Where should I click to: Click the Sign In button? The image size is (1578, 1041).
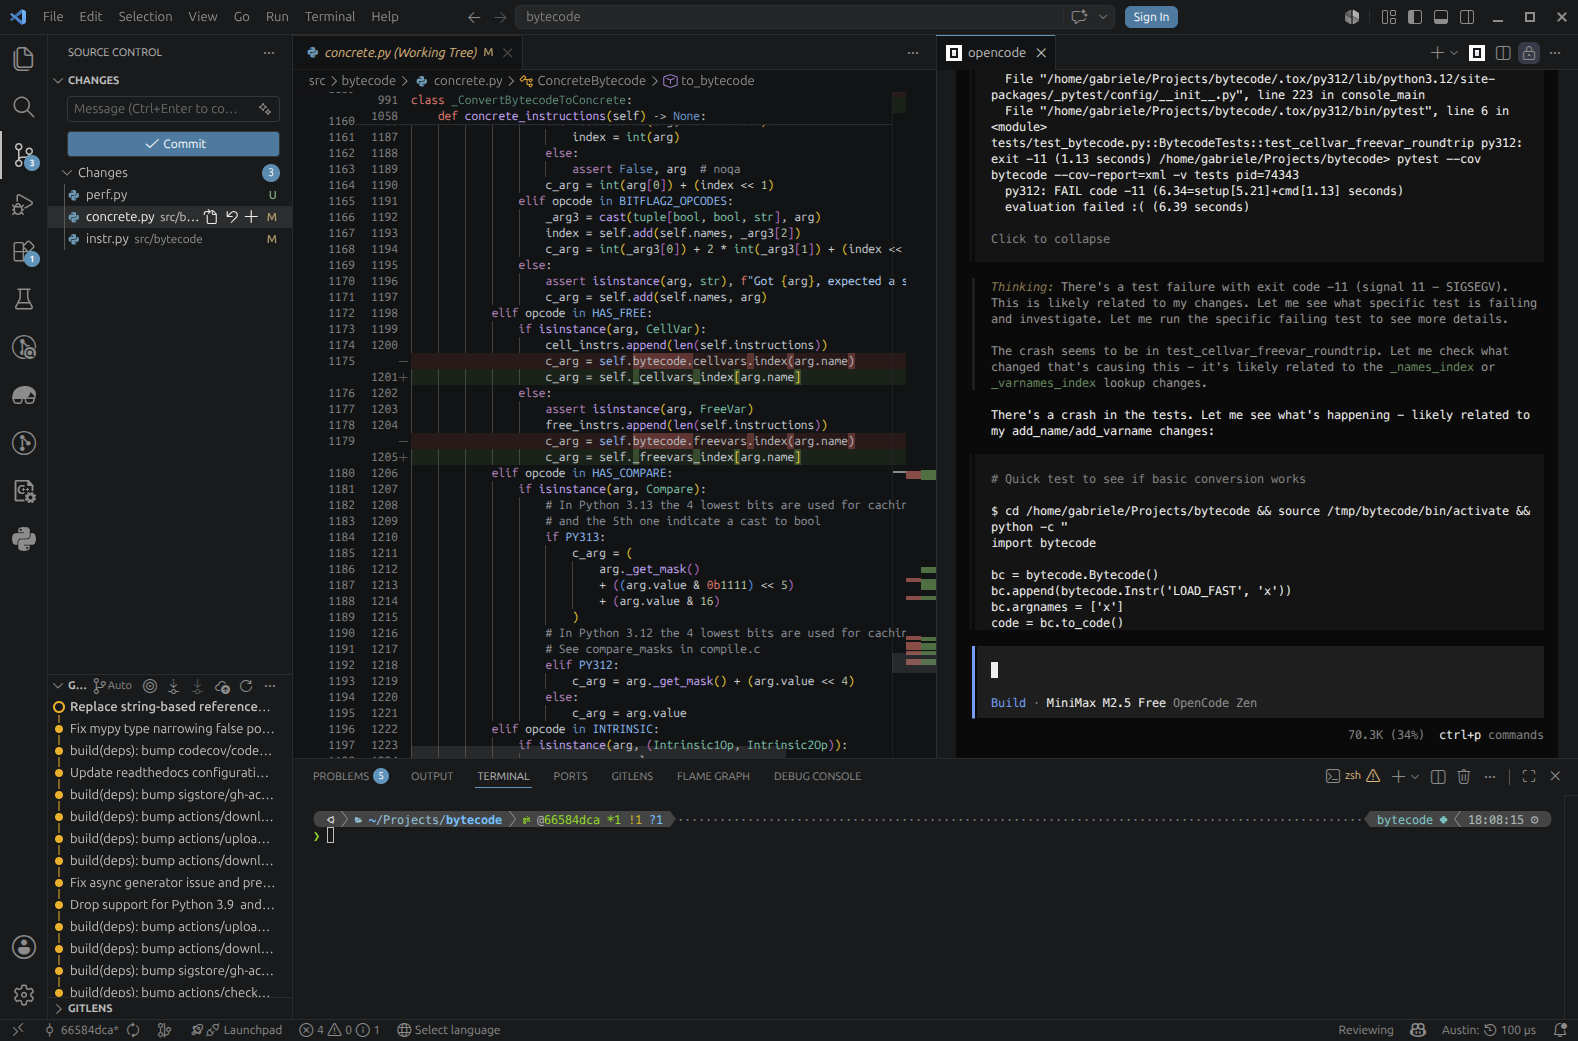pyautogui.click(x=1151, y=17)
